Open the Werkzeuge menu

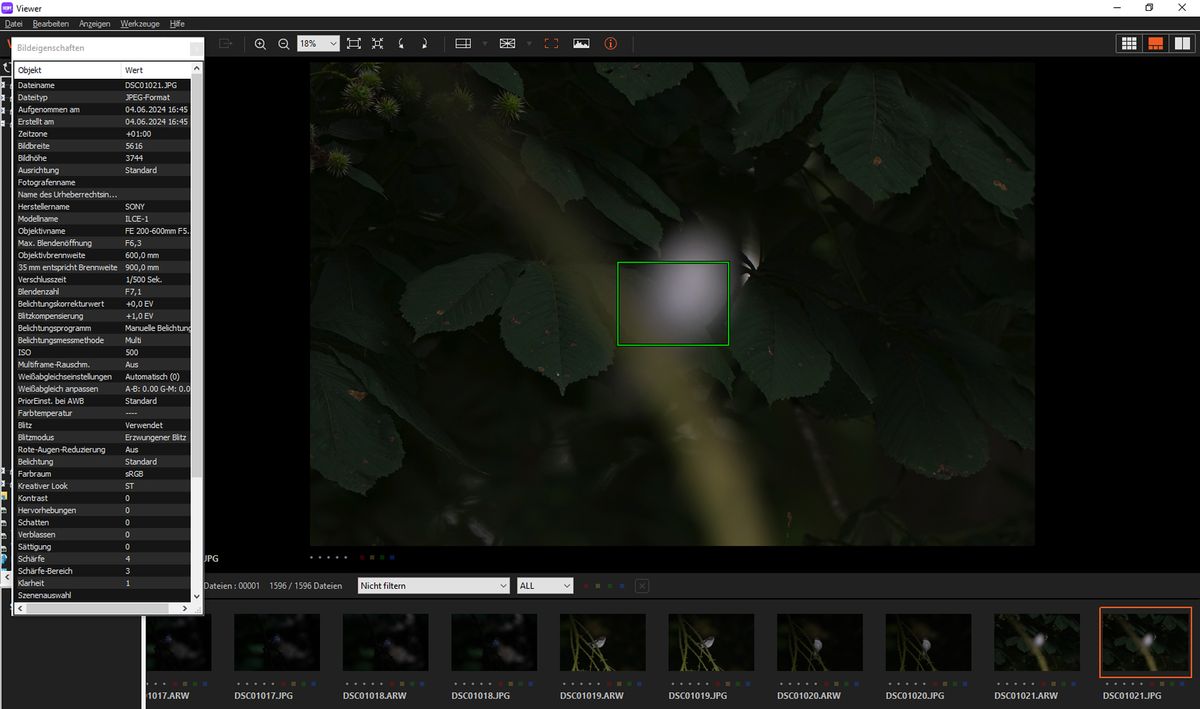pos(138,23)
